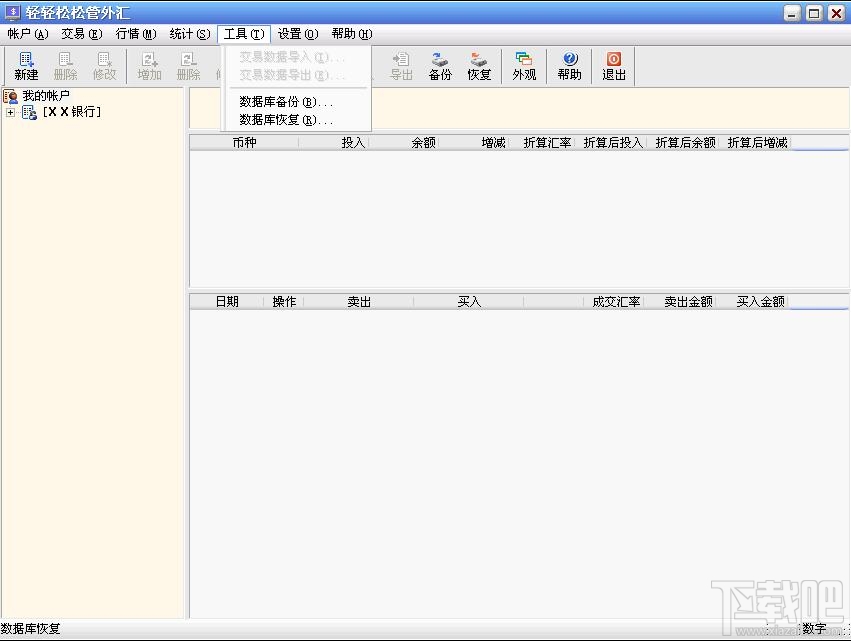
Task: Click the 折算汇率 column header
Action: (x=542, y=143)
